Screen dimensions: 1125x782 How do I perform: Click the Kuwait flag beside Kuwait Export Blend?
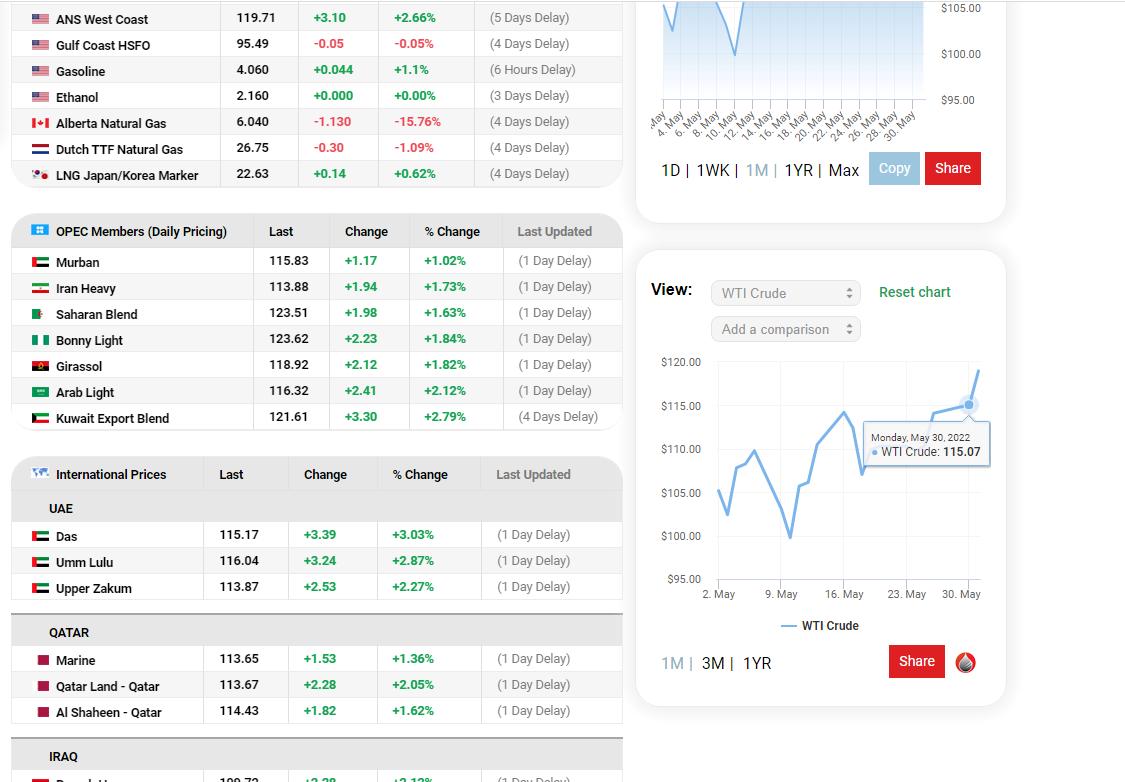pos(40,418)
